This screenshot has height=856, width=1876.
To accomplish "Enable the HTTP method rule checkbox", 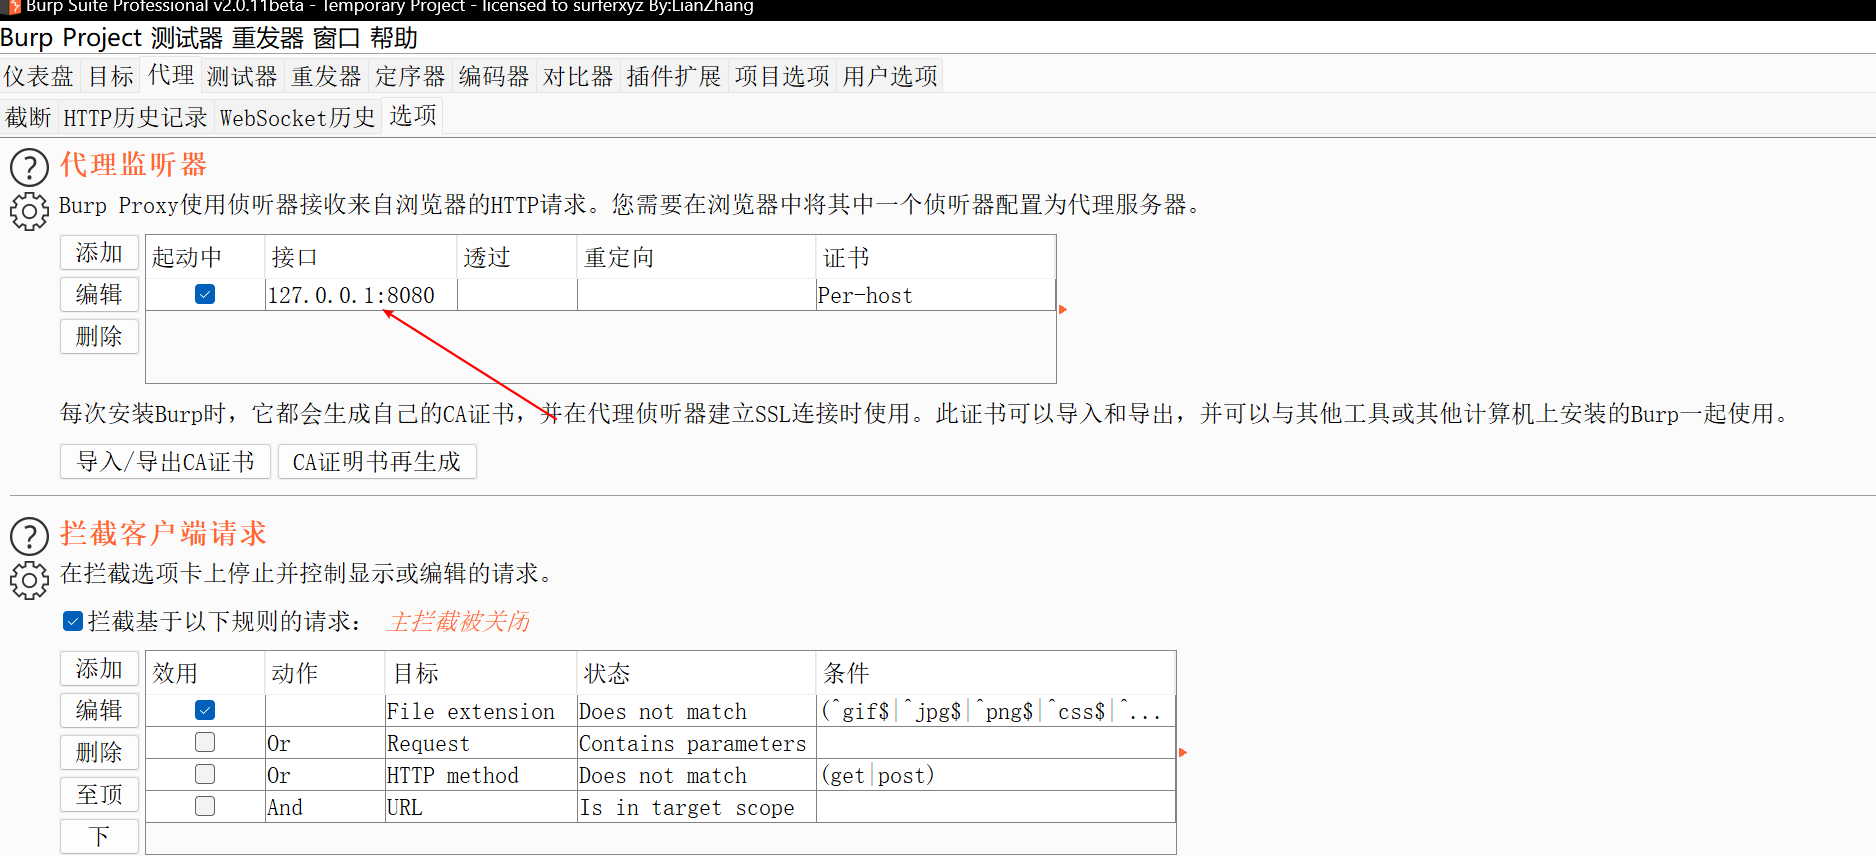I will pos(205,774).
